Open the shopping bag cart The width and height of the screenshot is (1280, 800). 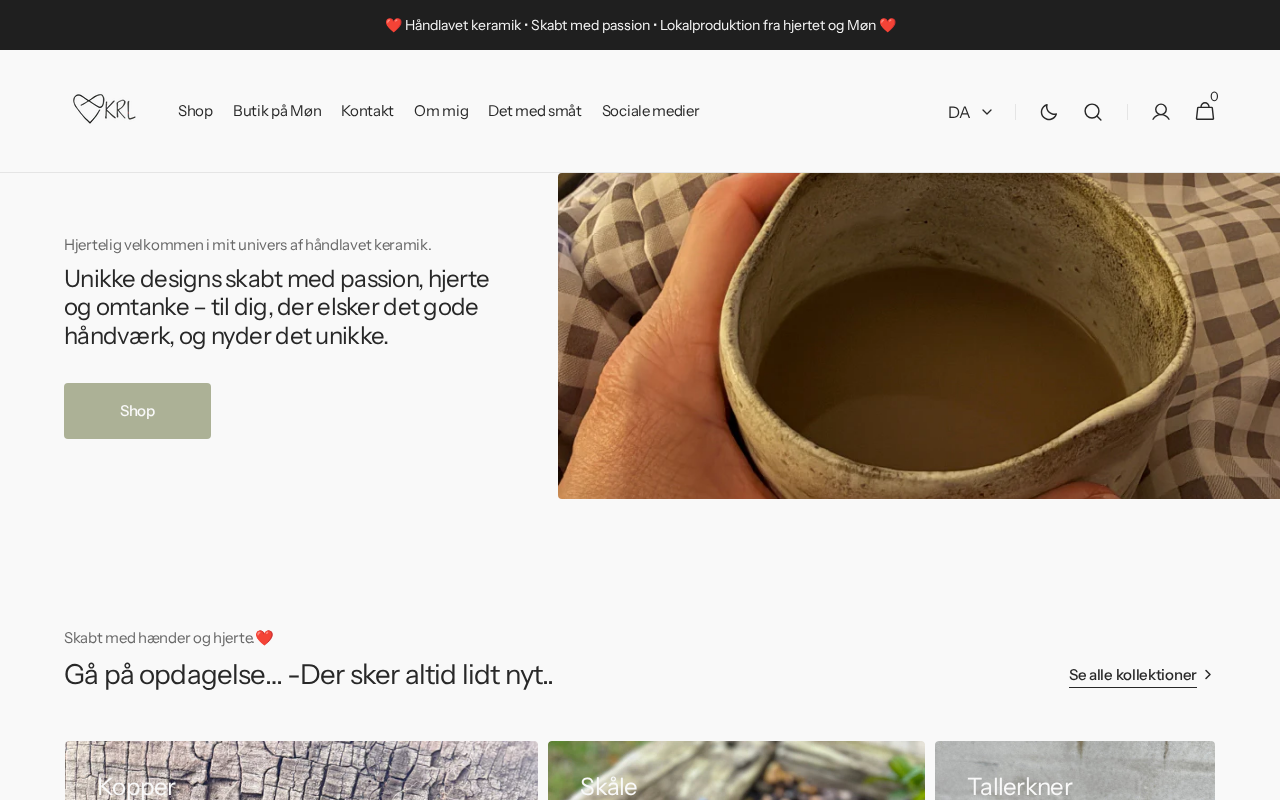(1205, 110)
